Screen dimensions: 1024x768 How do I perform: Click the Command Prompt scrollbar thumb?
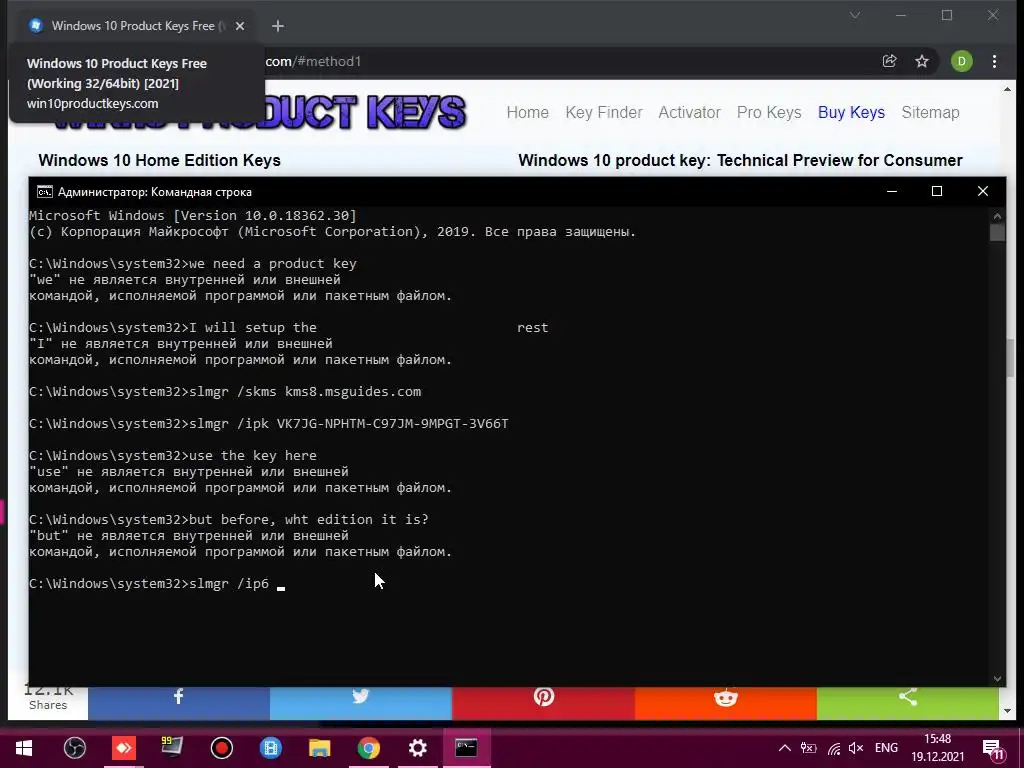(997, 232)
